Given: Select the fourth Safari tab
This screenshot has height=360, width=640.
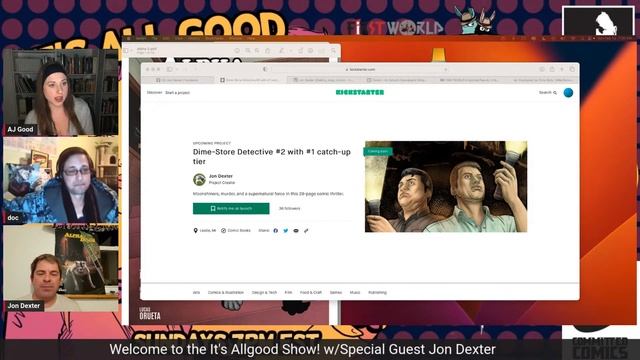Looking at the screenshot, I should (x=395, y=80).
